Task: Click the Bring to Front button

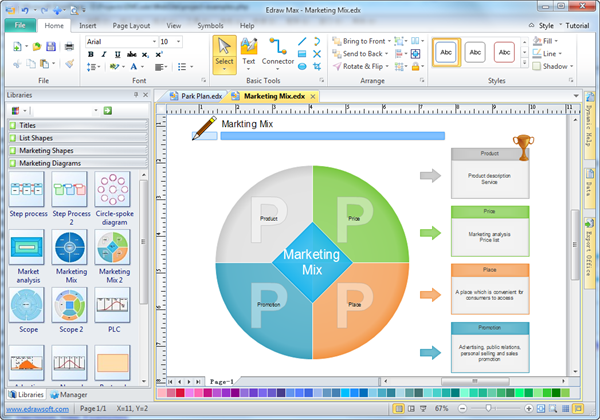Action: click(x=361, y=41)
